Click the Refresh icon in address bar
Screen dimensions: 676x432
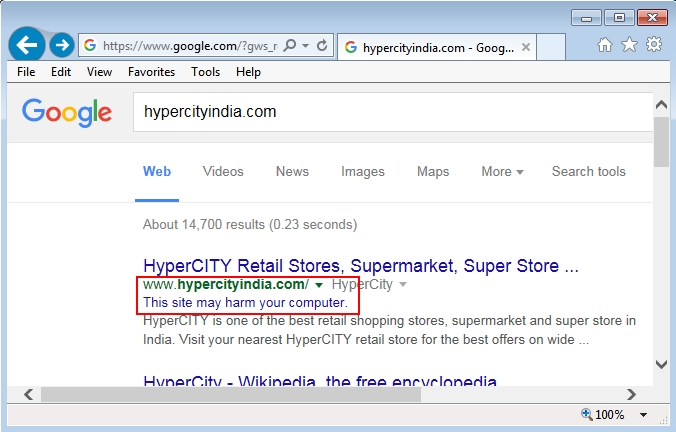[323, 45]
